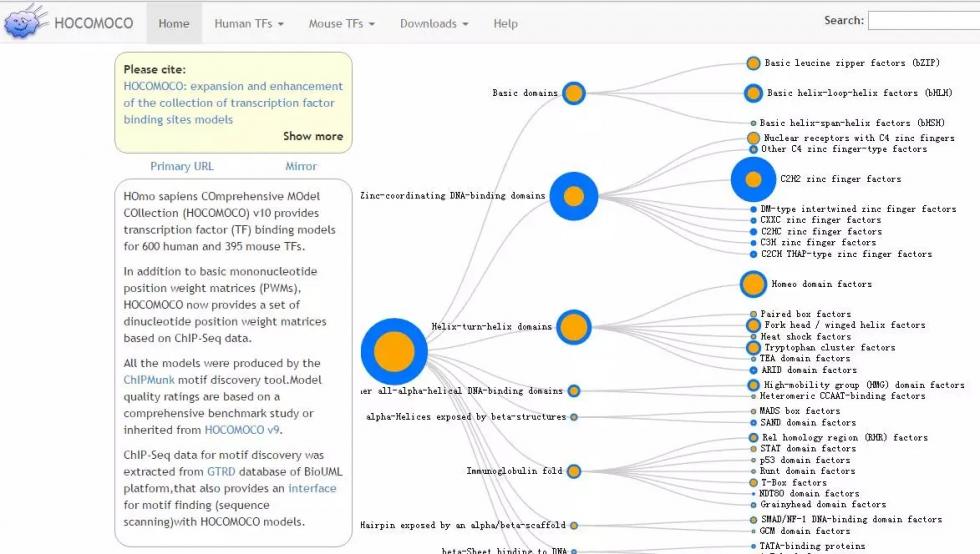Viewport: 980px width, 554px height.
Task: Click the Basic leucine zipper (bZIP) node
Action: (753, 63)
